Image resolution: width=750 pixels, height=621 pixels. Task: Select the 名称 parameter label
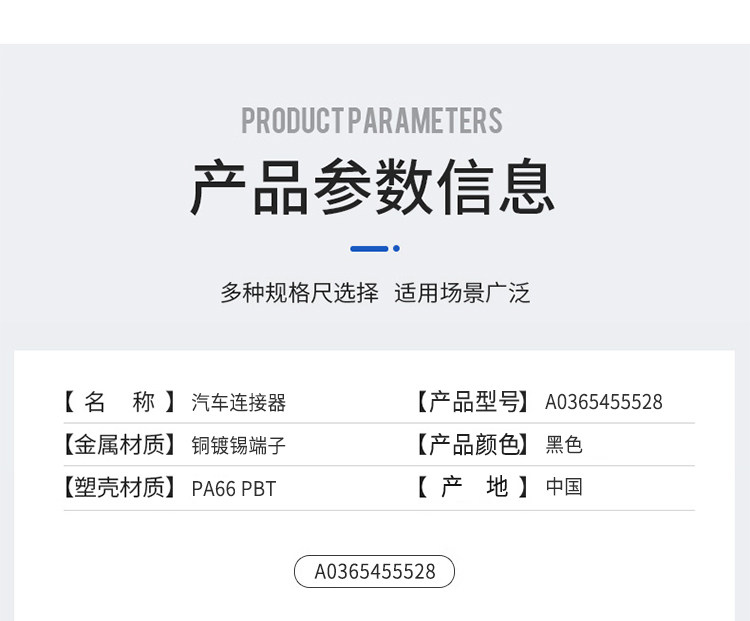pyautogui.click(x=120, y=402)
